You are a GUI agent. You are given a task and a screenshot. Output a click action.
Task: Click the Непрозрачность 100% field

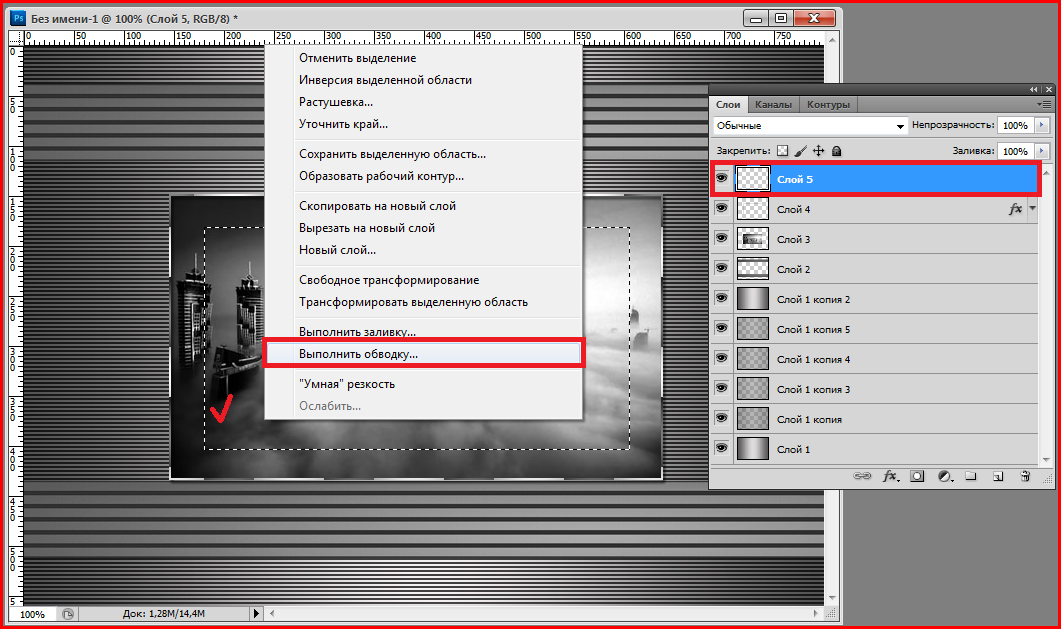click(1015, 125)
